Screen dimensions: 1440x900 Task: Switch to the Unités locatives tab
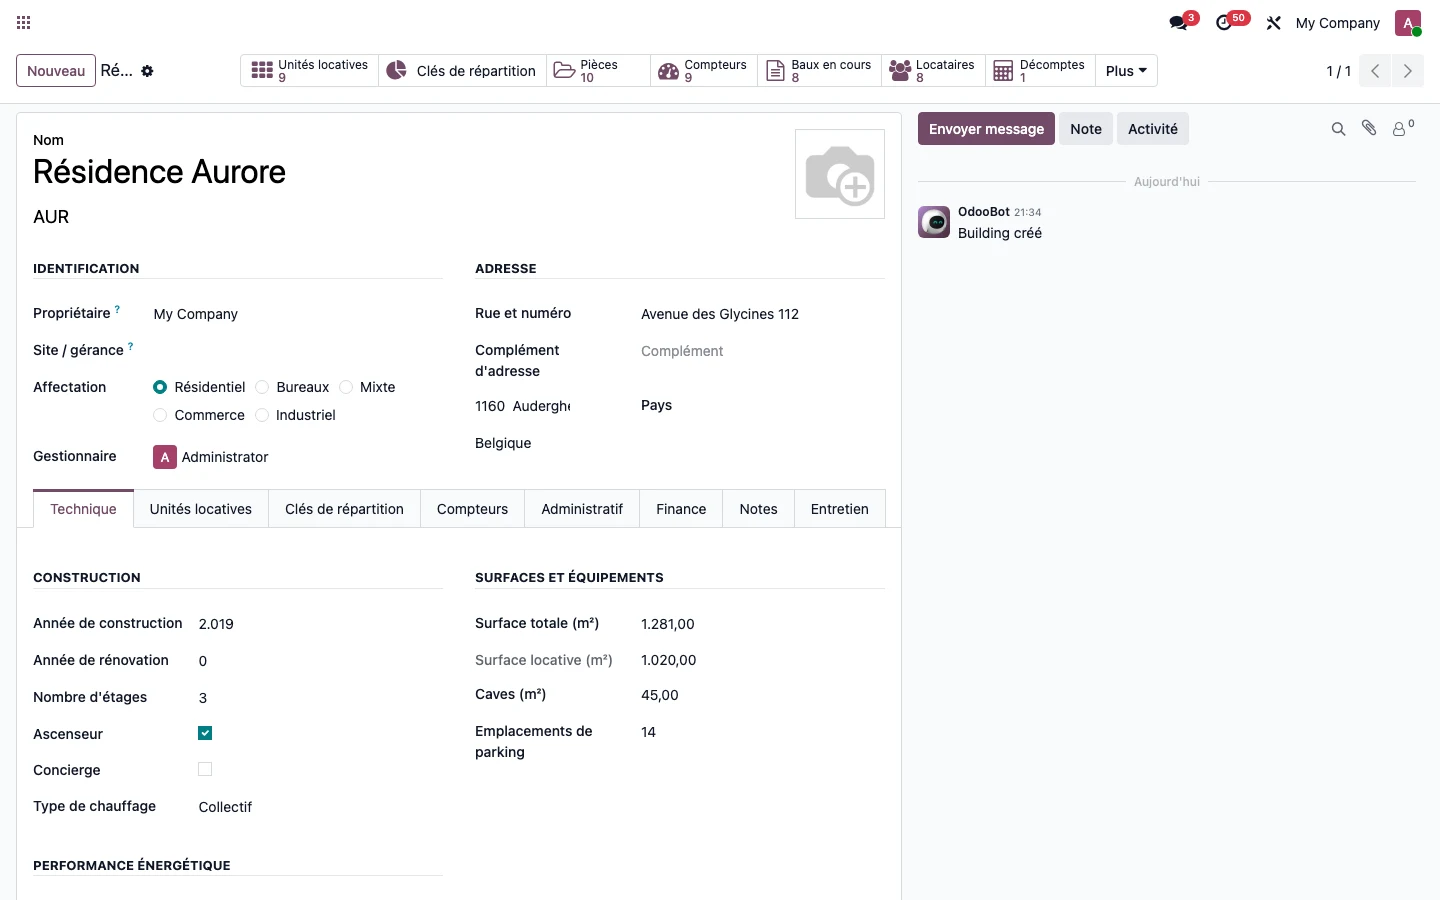coord(201,509)
